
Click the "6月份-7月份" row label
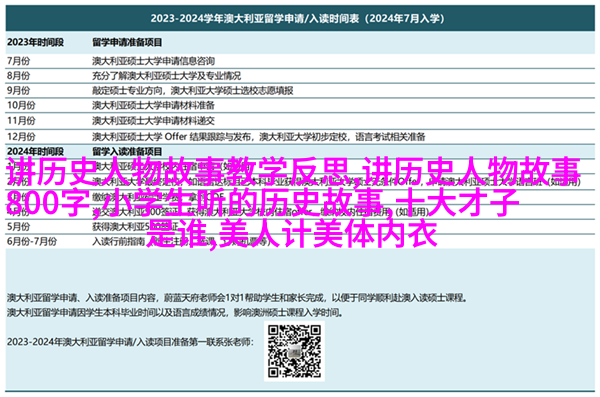pyautogui.click(x=32, y=242)
